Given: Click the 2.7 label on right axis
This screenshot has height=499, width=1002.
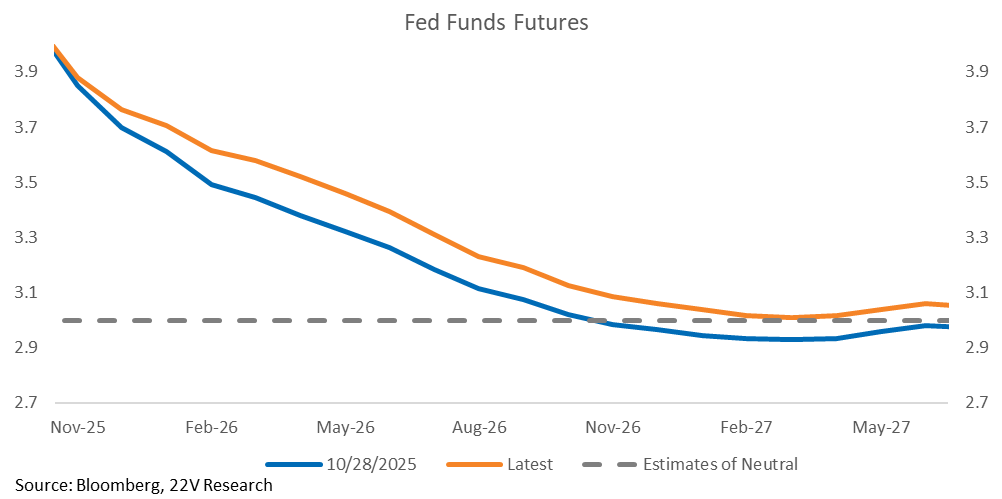Looking at the screenshot, I should pyautogui.click(x=975, y=403).
